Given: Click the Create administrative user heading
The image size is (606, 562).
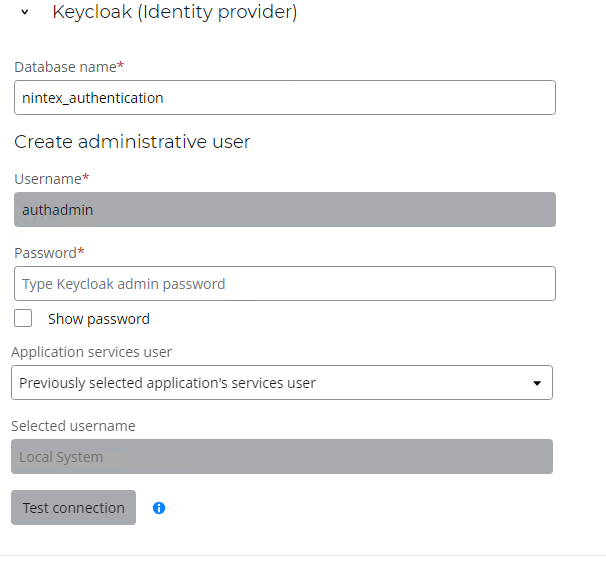Looking at the screenshot, I should point(132,142).
